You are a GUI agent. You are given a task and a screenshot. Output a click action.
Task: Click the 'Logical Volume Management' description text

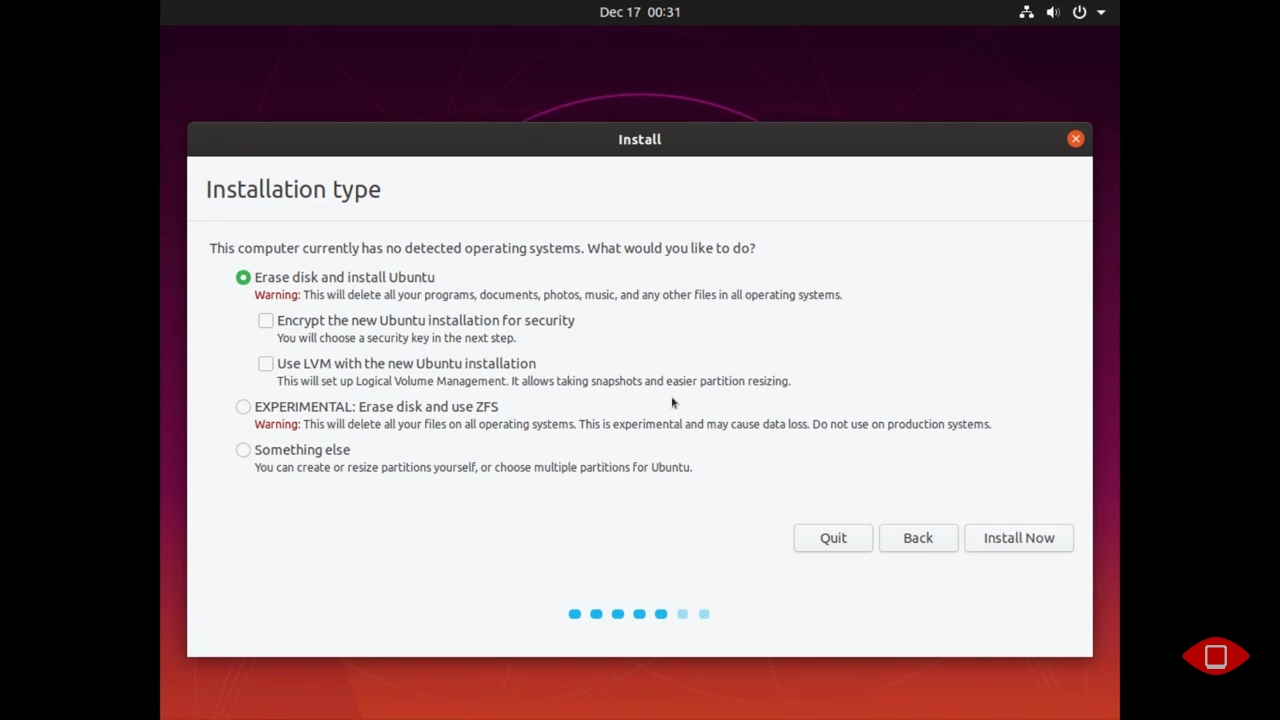pyautogui.click(x=533, y=381)
